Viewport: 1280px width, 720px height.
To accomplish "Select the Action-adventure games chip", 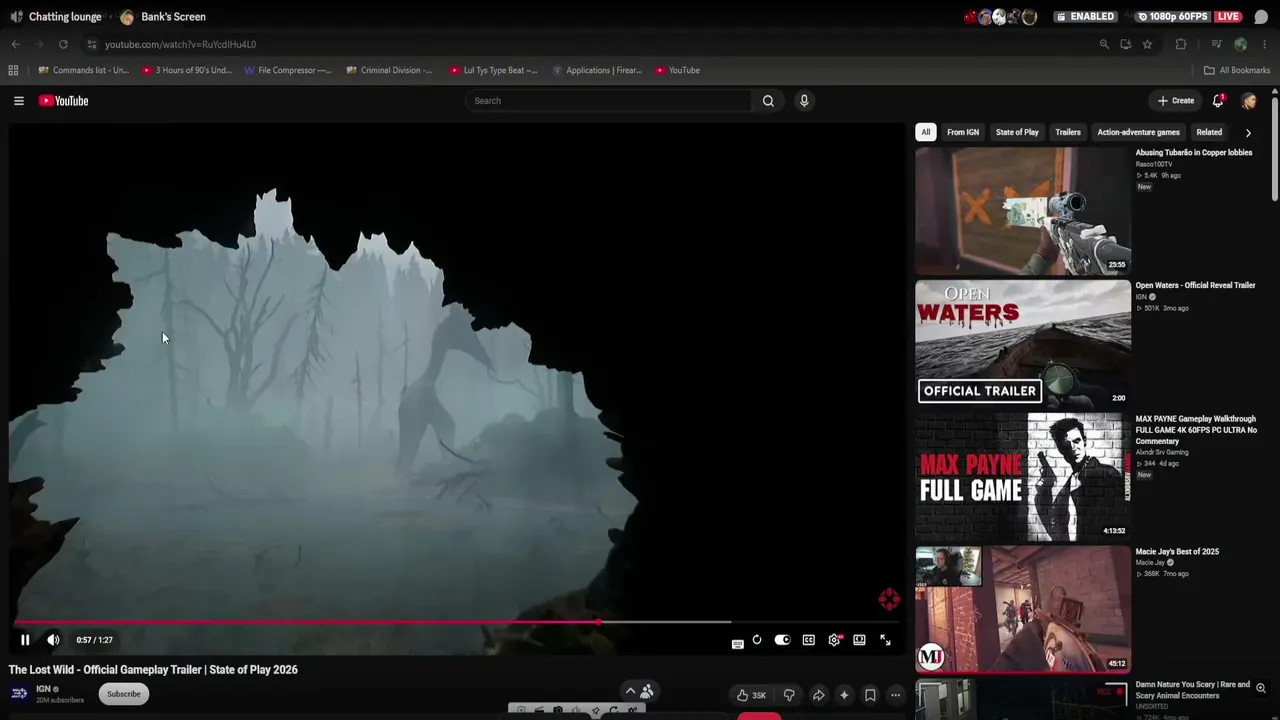I will 1138,132.
